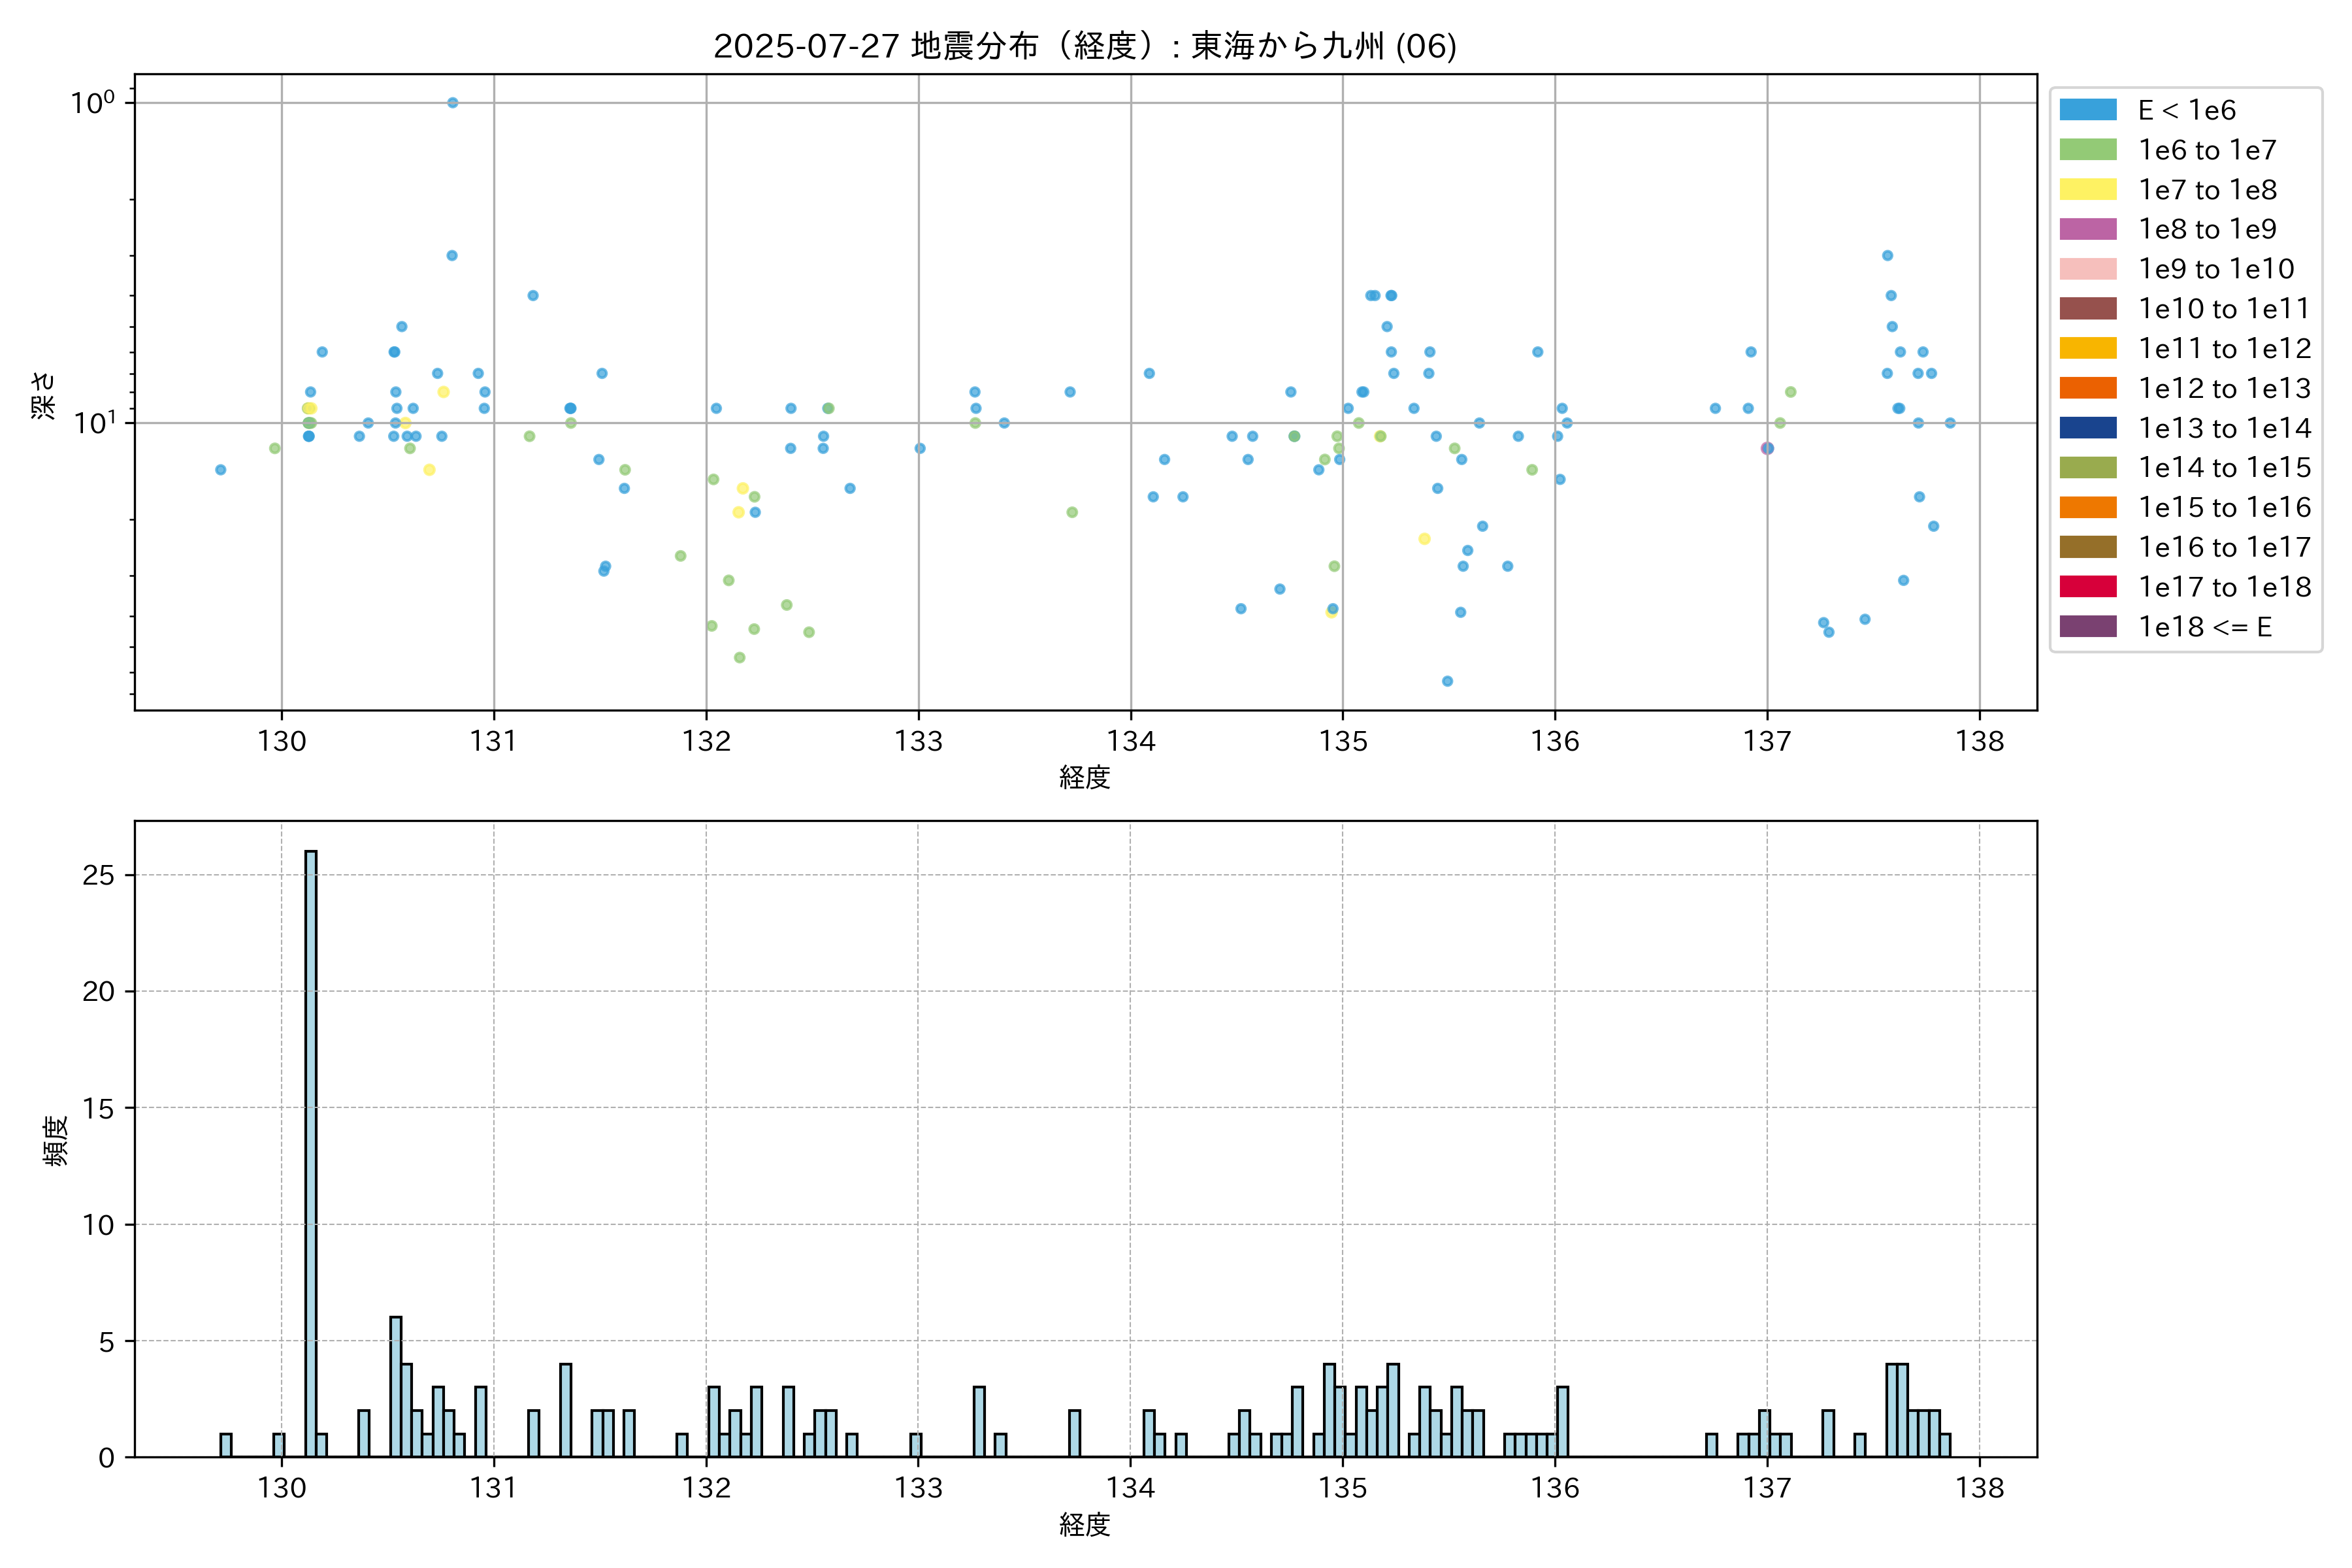Click the 25 tick label on histogram

tap(99, 876)
